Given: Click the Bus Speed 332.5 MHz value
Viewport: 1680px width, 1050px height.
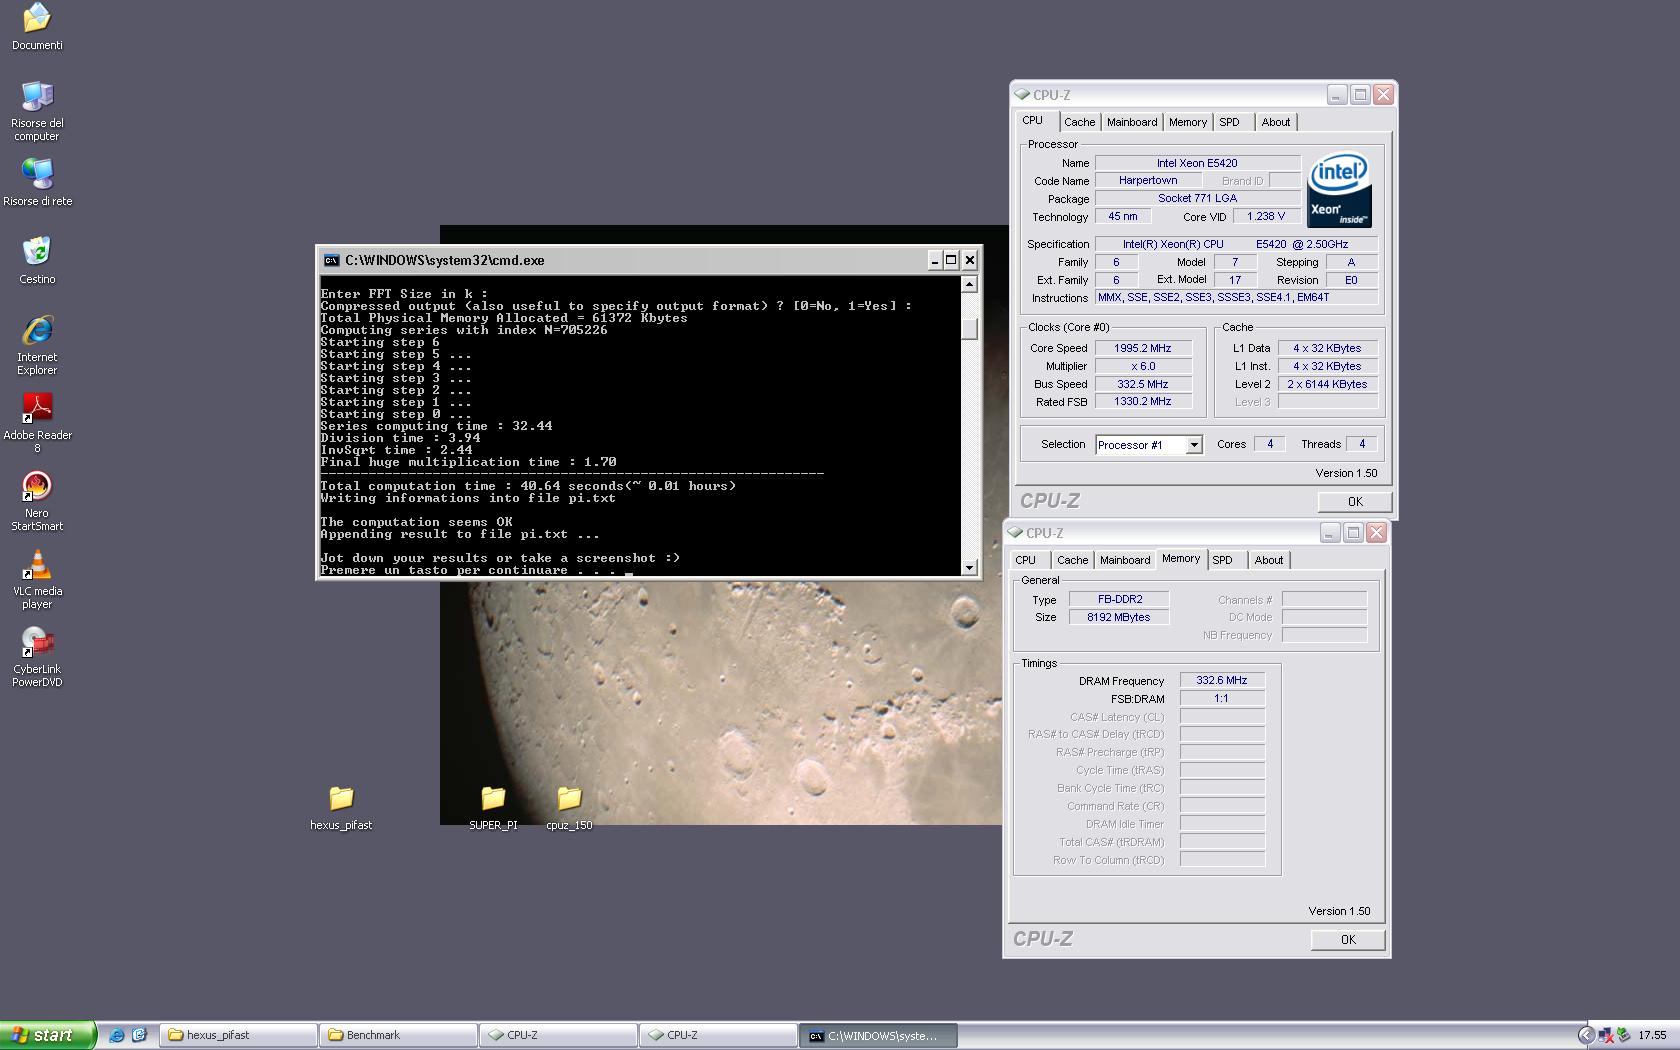Looking at the screenshot, I should point(1143,384).
